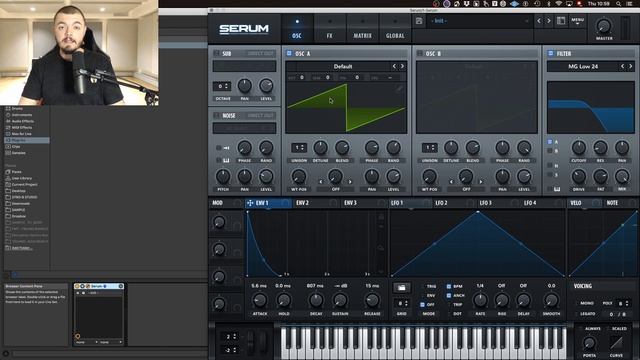The width and height of the screenshot is (640, 360).
Task: Click the envelope lock icon beside graph
Action: [x=381, y=218]
